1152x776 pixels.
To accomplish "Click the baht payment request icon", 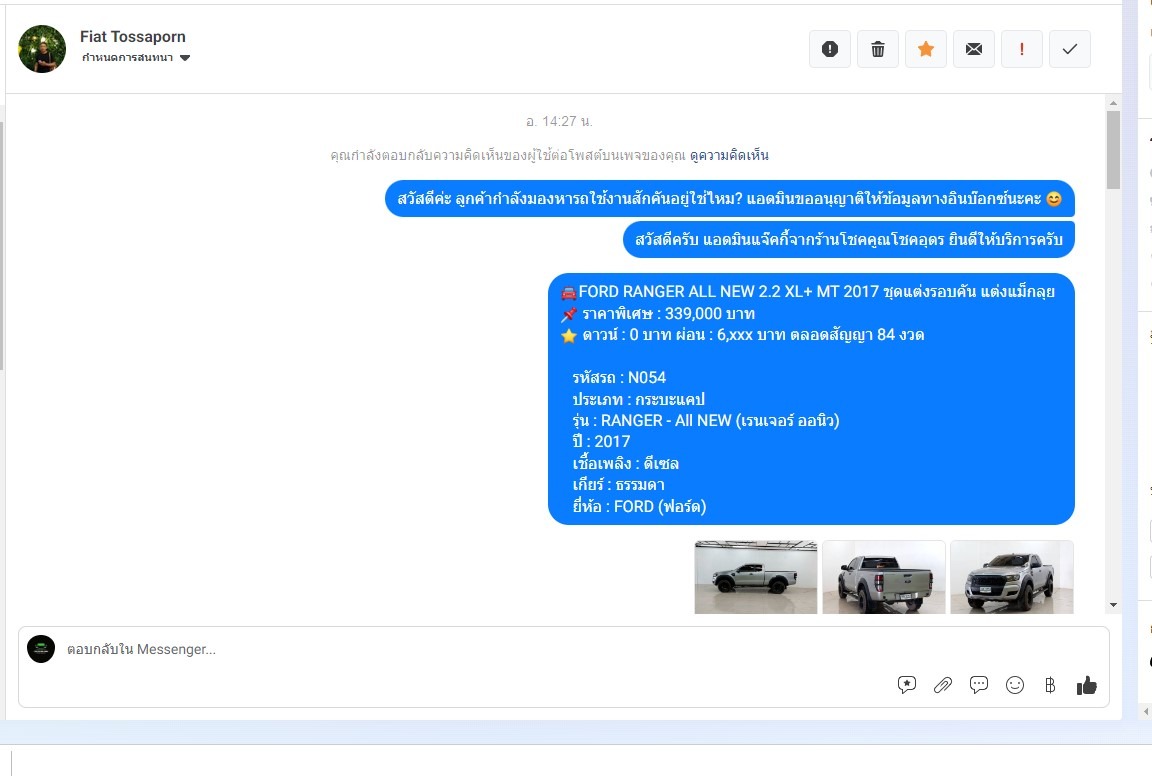I will (x=1050, y=685).
